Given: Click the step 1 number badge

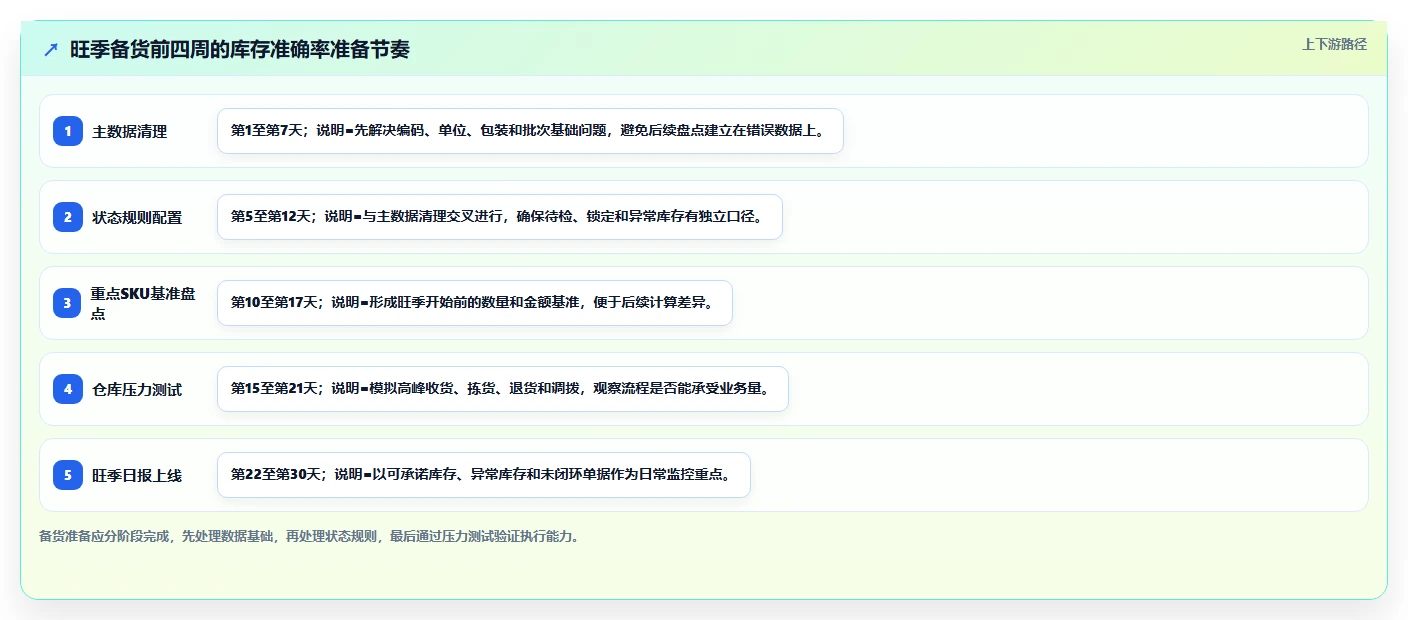Looking at the screenshot, I should pos(68,131).
